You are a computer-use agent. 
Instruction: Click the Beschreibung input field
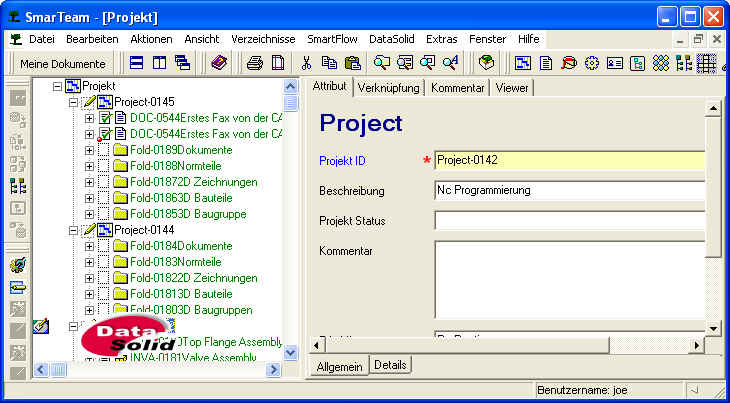569,190
